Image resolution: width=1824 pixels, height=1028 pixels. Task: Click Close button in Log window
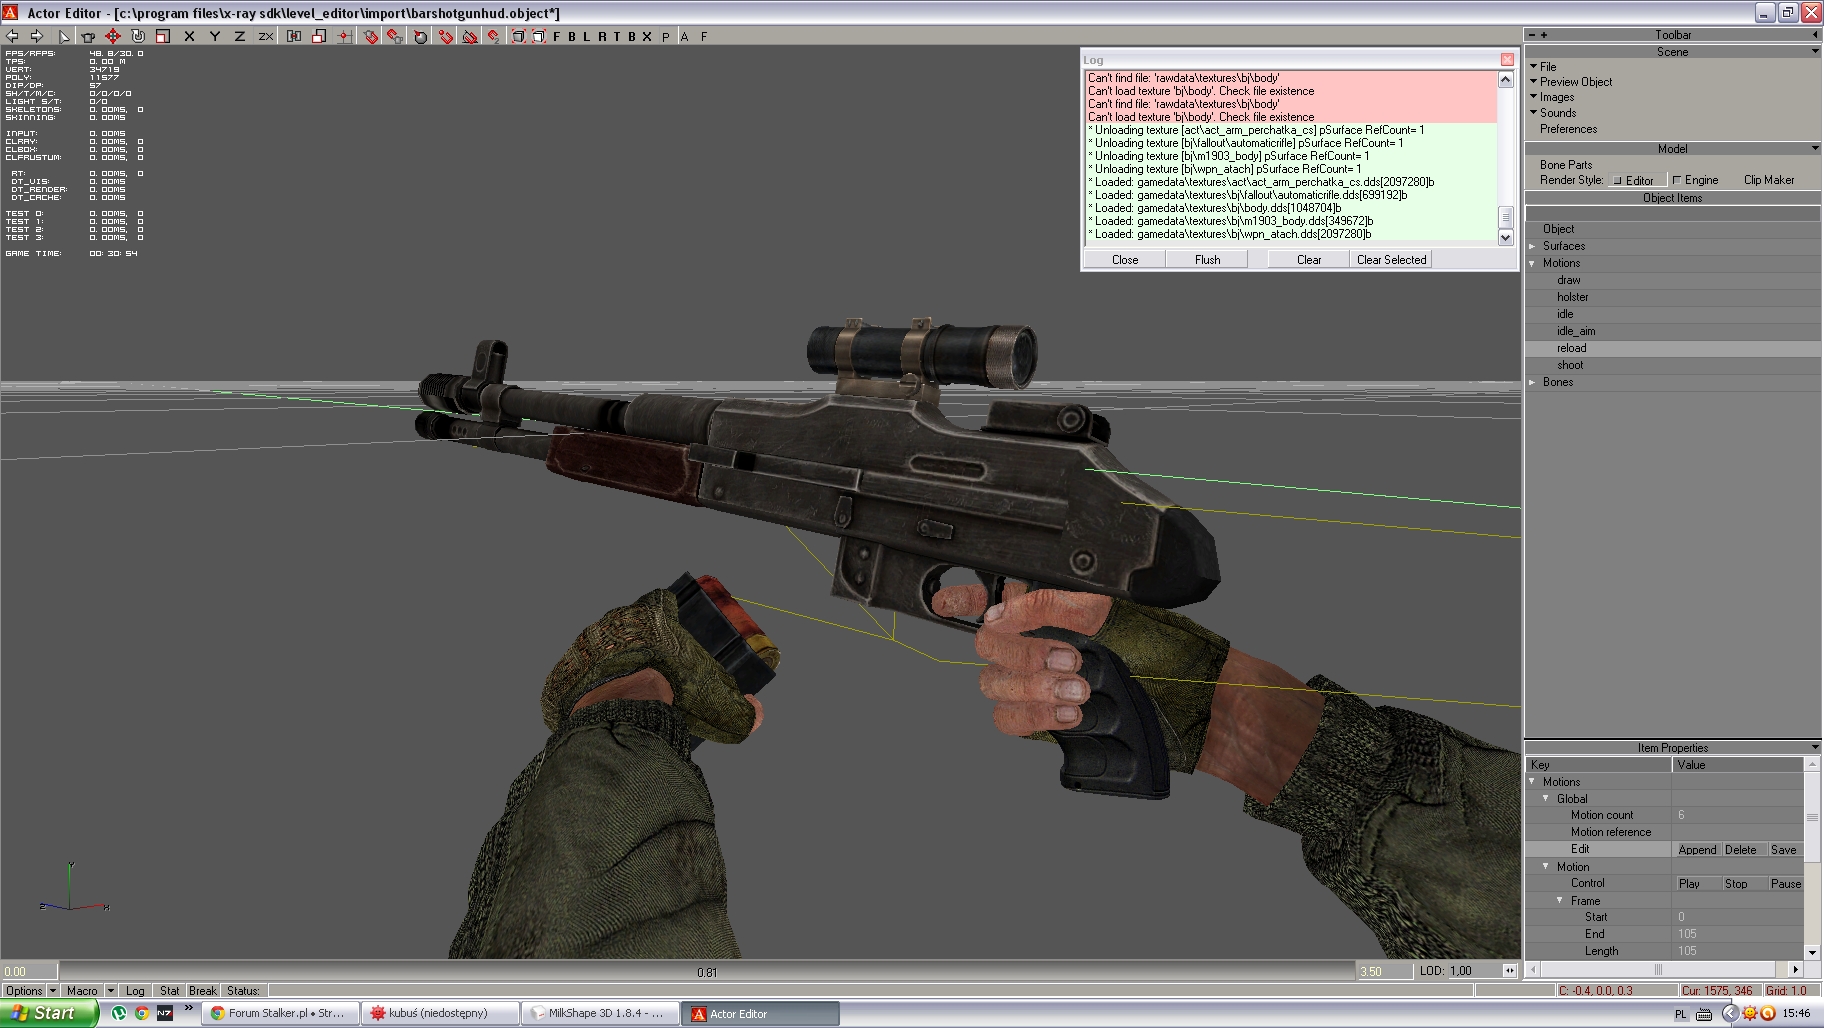click(1125, 259)
